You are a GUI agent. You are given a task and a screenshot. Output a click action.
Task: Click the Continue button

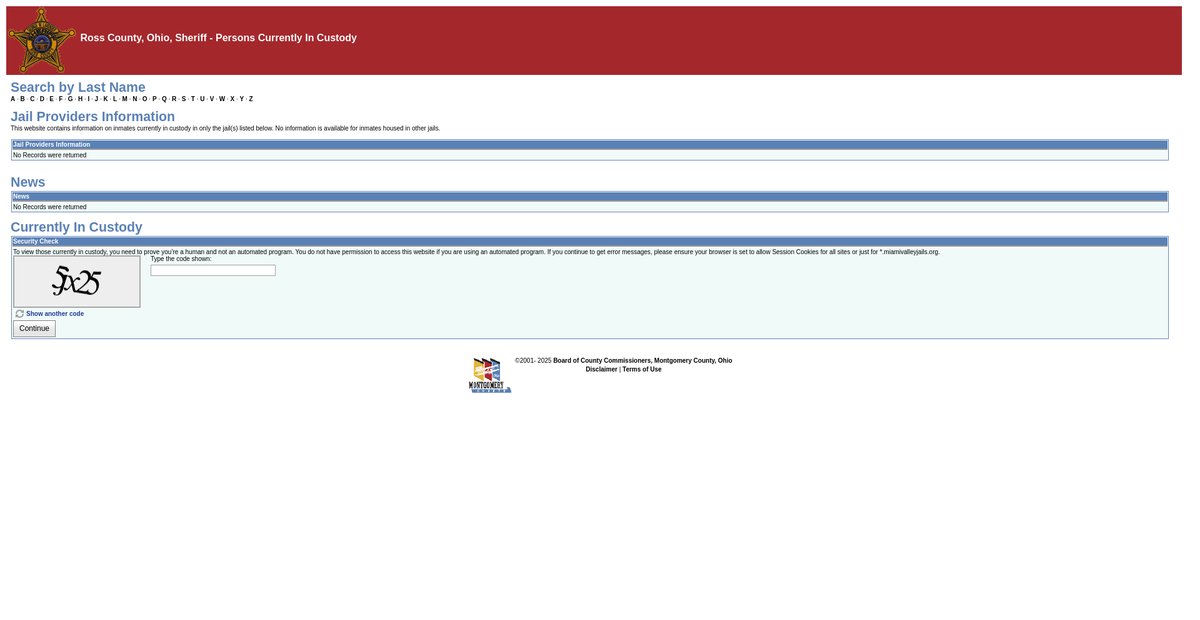34,328
